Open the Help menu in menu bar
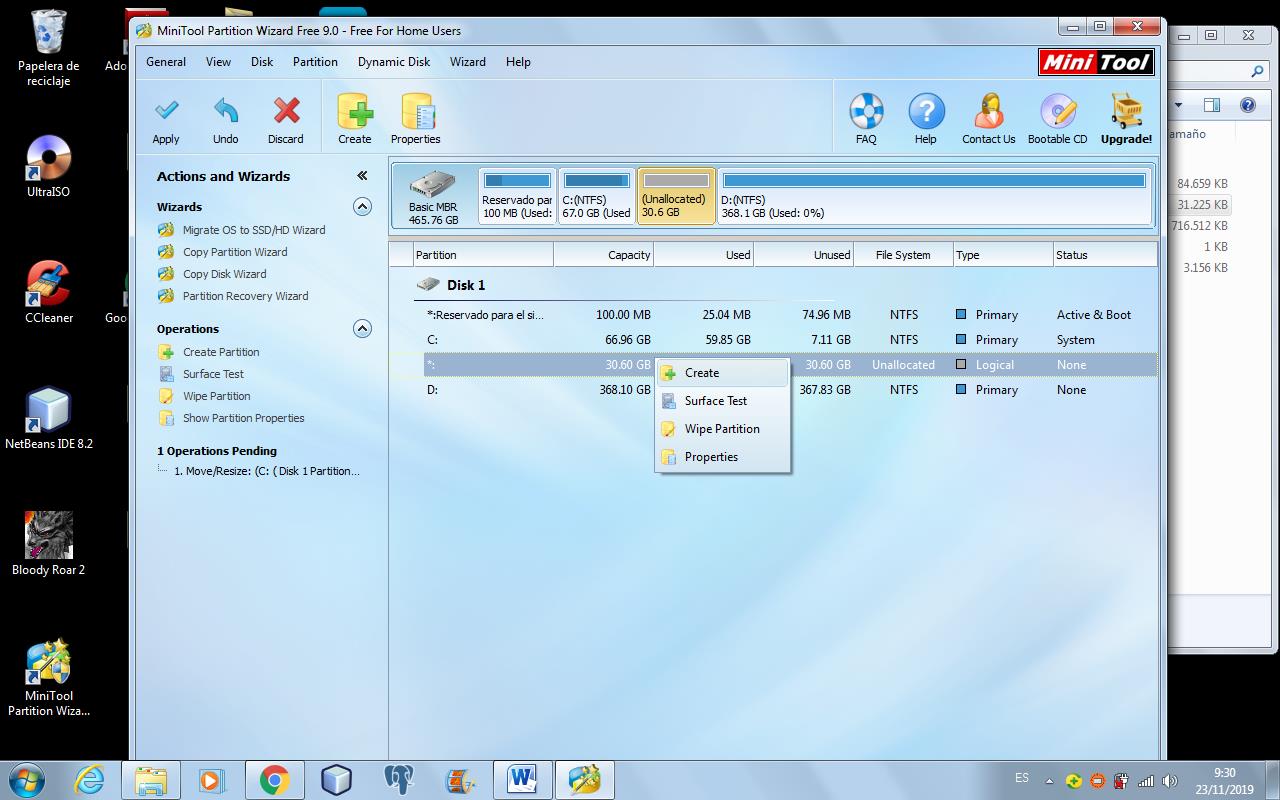The width and height of the screenshot is (1280, 800). (518, 62)
